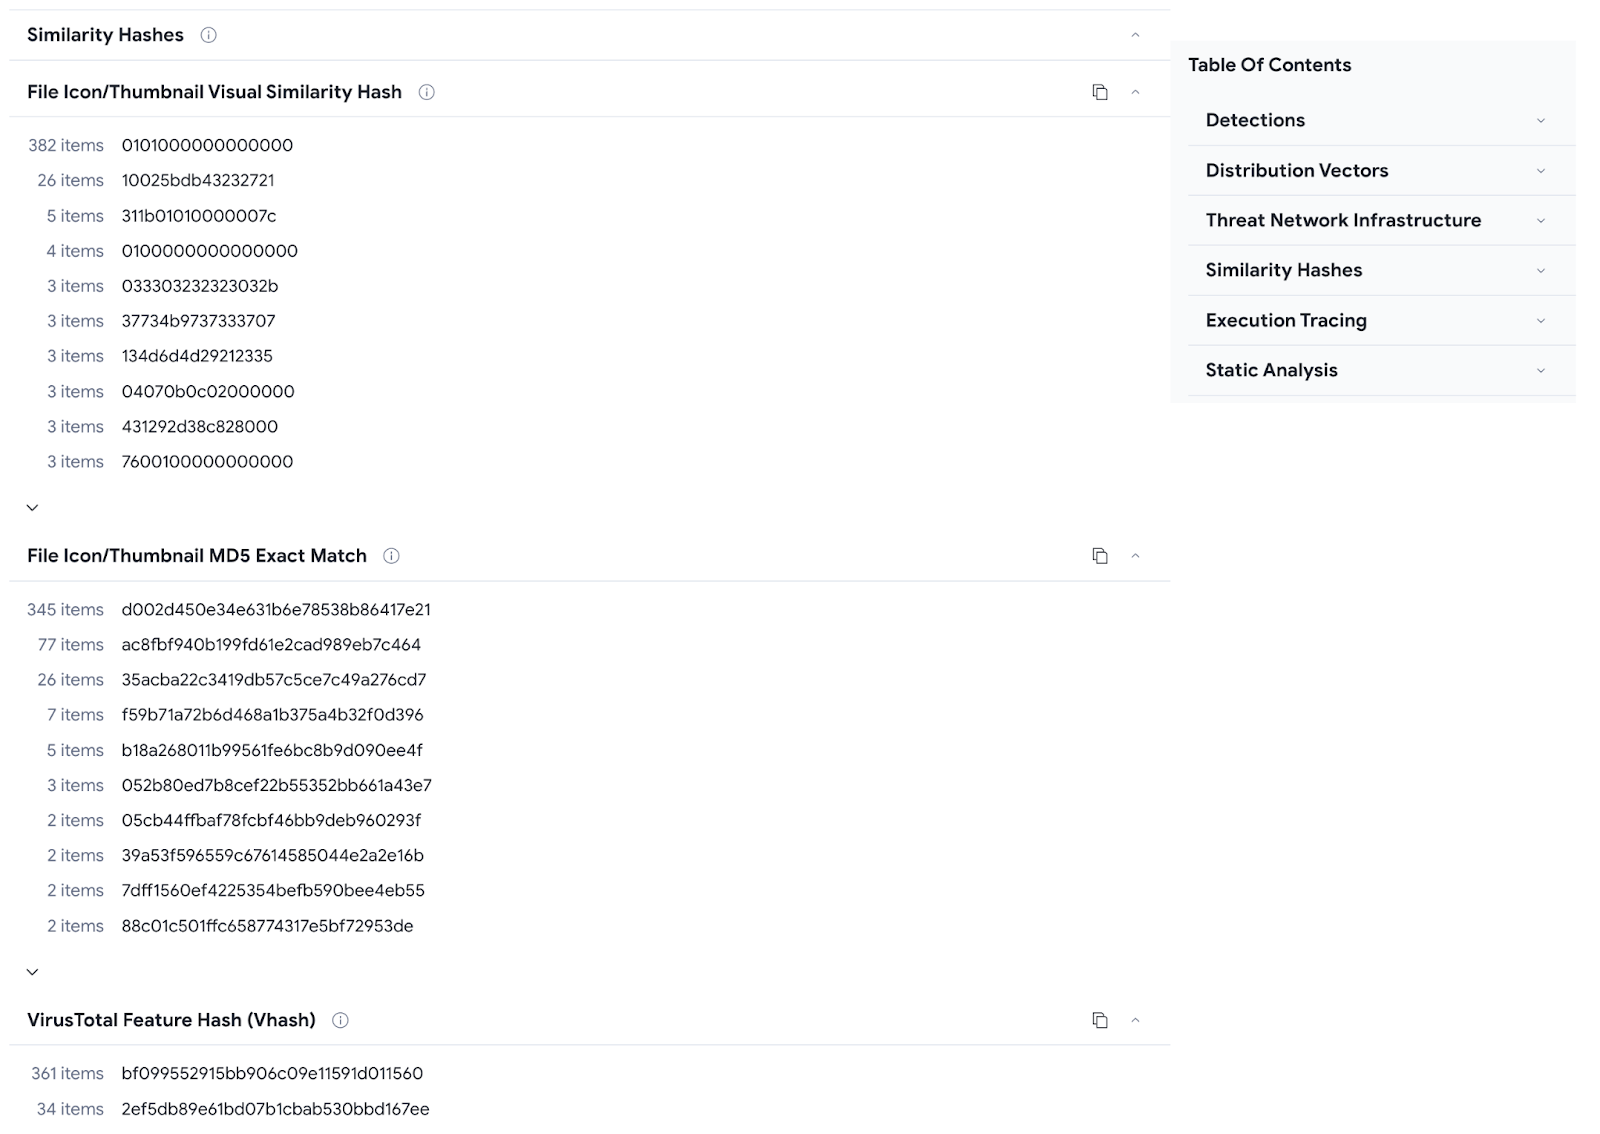Viewport: 1600px width, 1134px height.
Task: Collapse the MD5 Exact Match section
Action: (x=1135, y=556)
